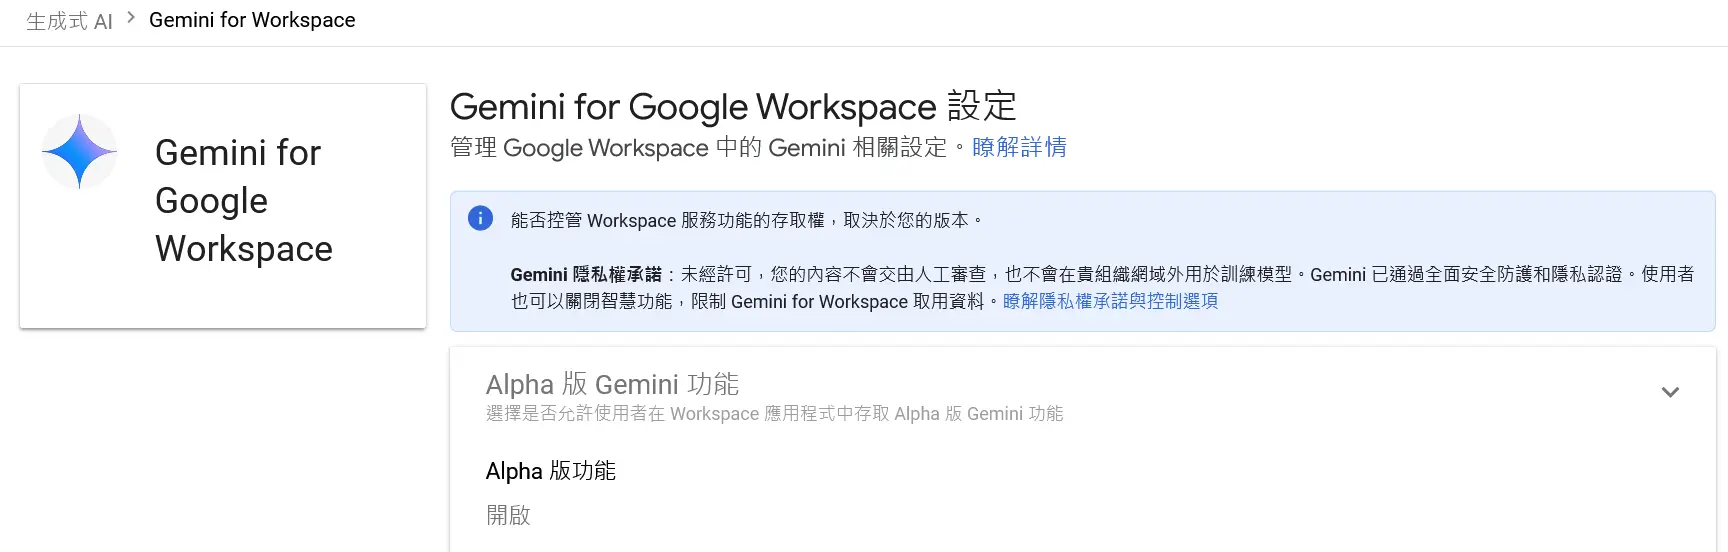This screenshot has height=552, width=1728.
Task: Click the Gemini sparkle logo icon
Action: (79, 152)
